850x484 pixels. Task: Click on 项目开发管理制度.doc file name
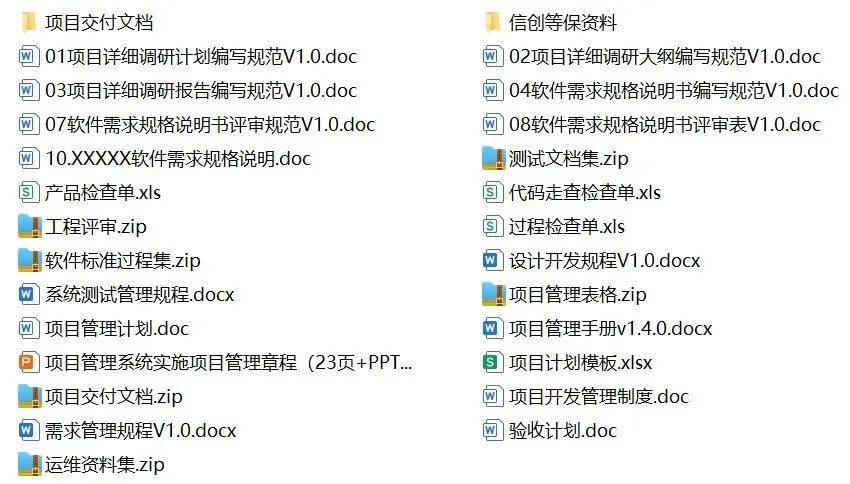(x=598, y=397)
